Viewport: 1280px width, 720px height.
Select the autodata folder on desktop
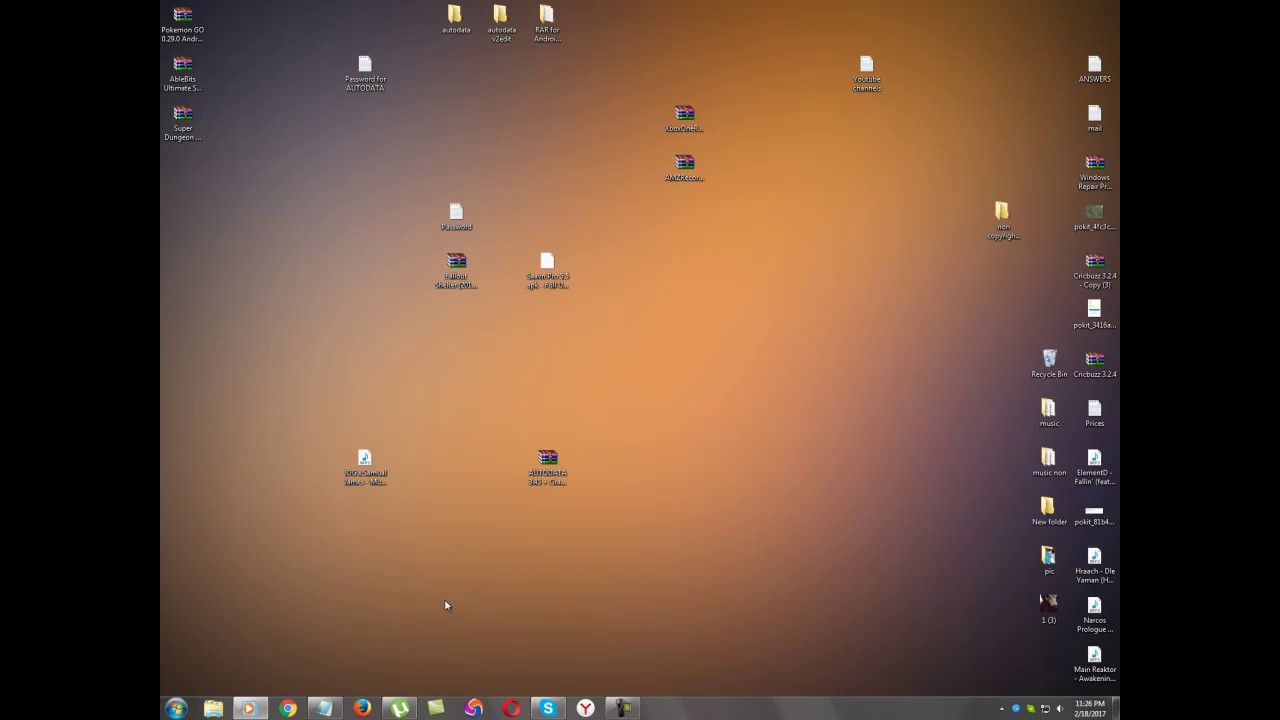click(455, 19)
